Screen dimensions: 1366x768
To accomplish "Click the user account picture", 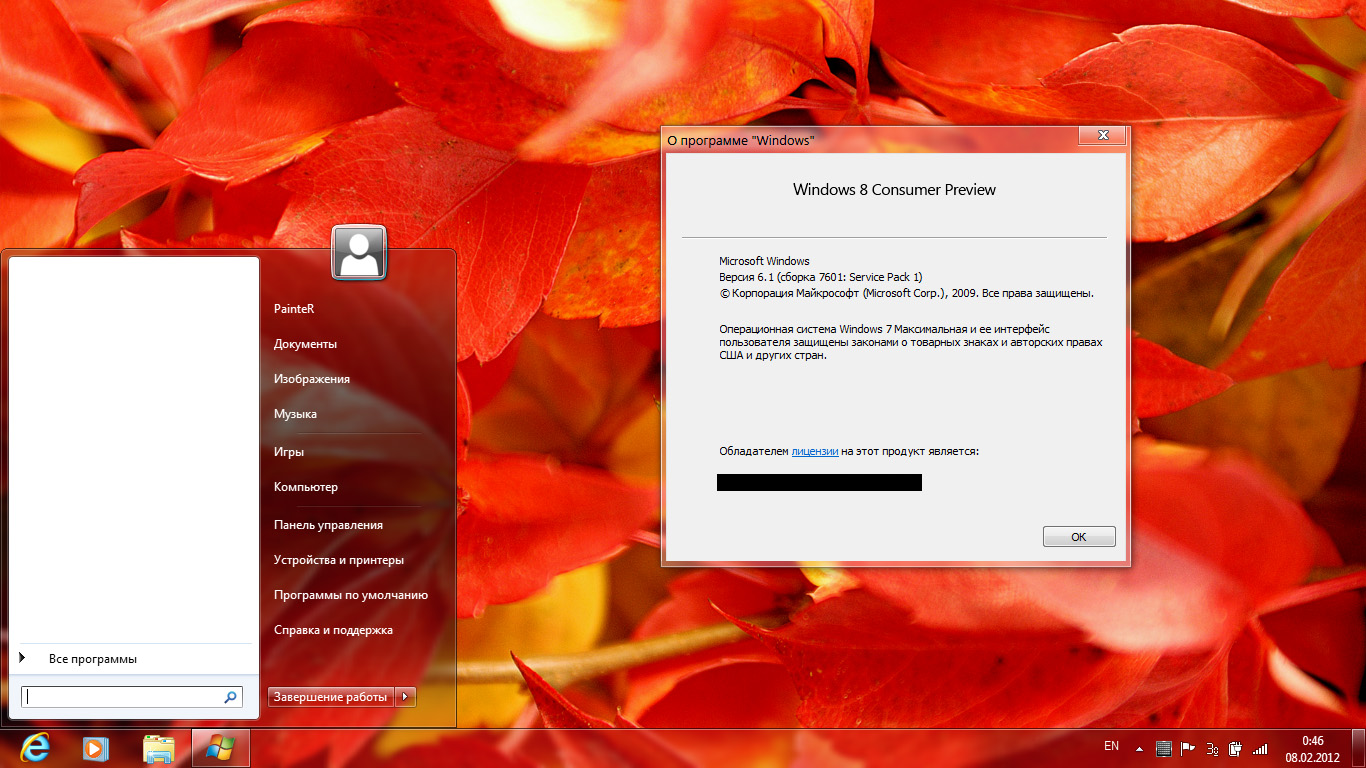I will click(x=359, y=252).
